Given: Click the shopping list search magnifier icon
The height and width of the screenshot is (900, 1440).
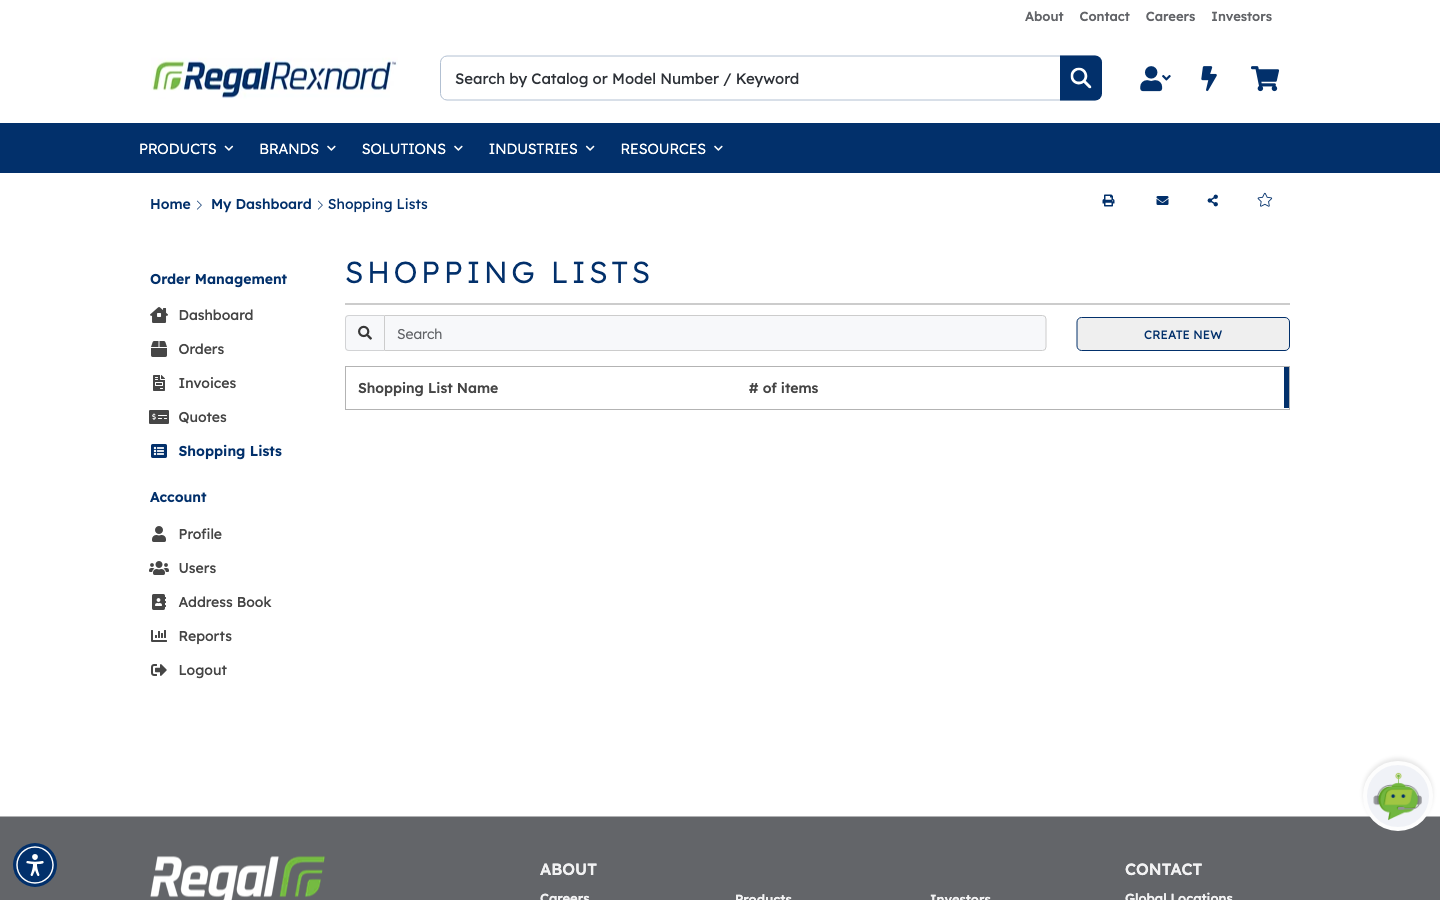Looking at the screenshot, I should coord(365,333).
